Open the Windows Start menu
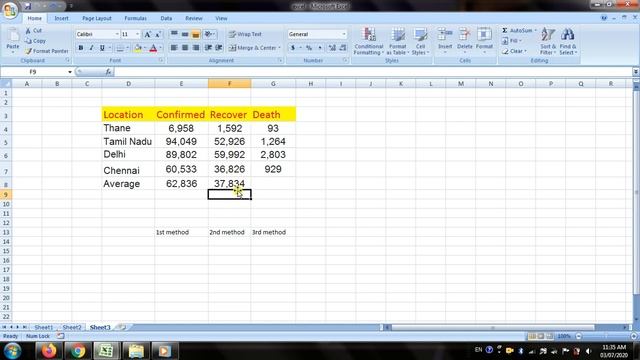This screenshot has width=640, height=360. coord(13,351)
